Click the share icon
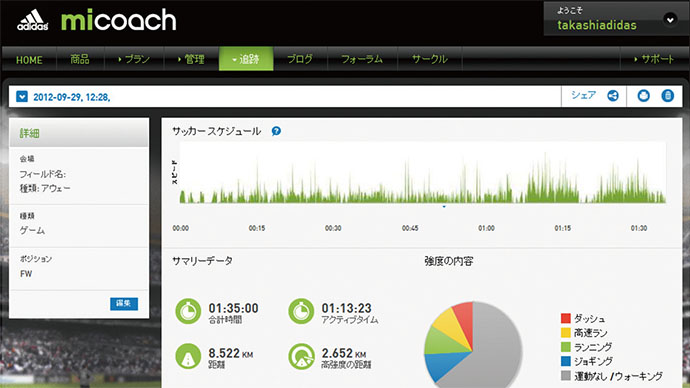This screenshot has height=388, width=690. click(x=613, y=95)
